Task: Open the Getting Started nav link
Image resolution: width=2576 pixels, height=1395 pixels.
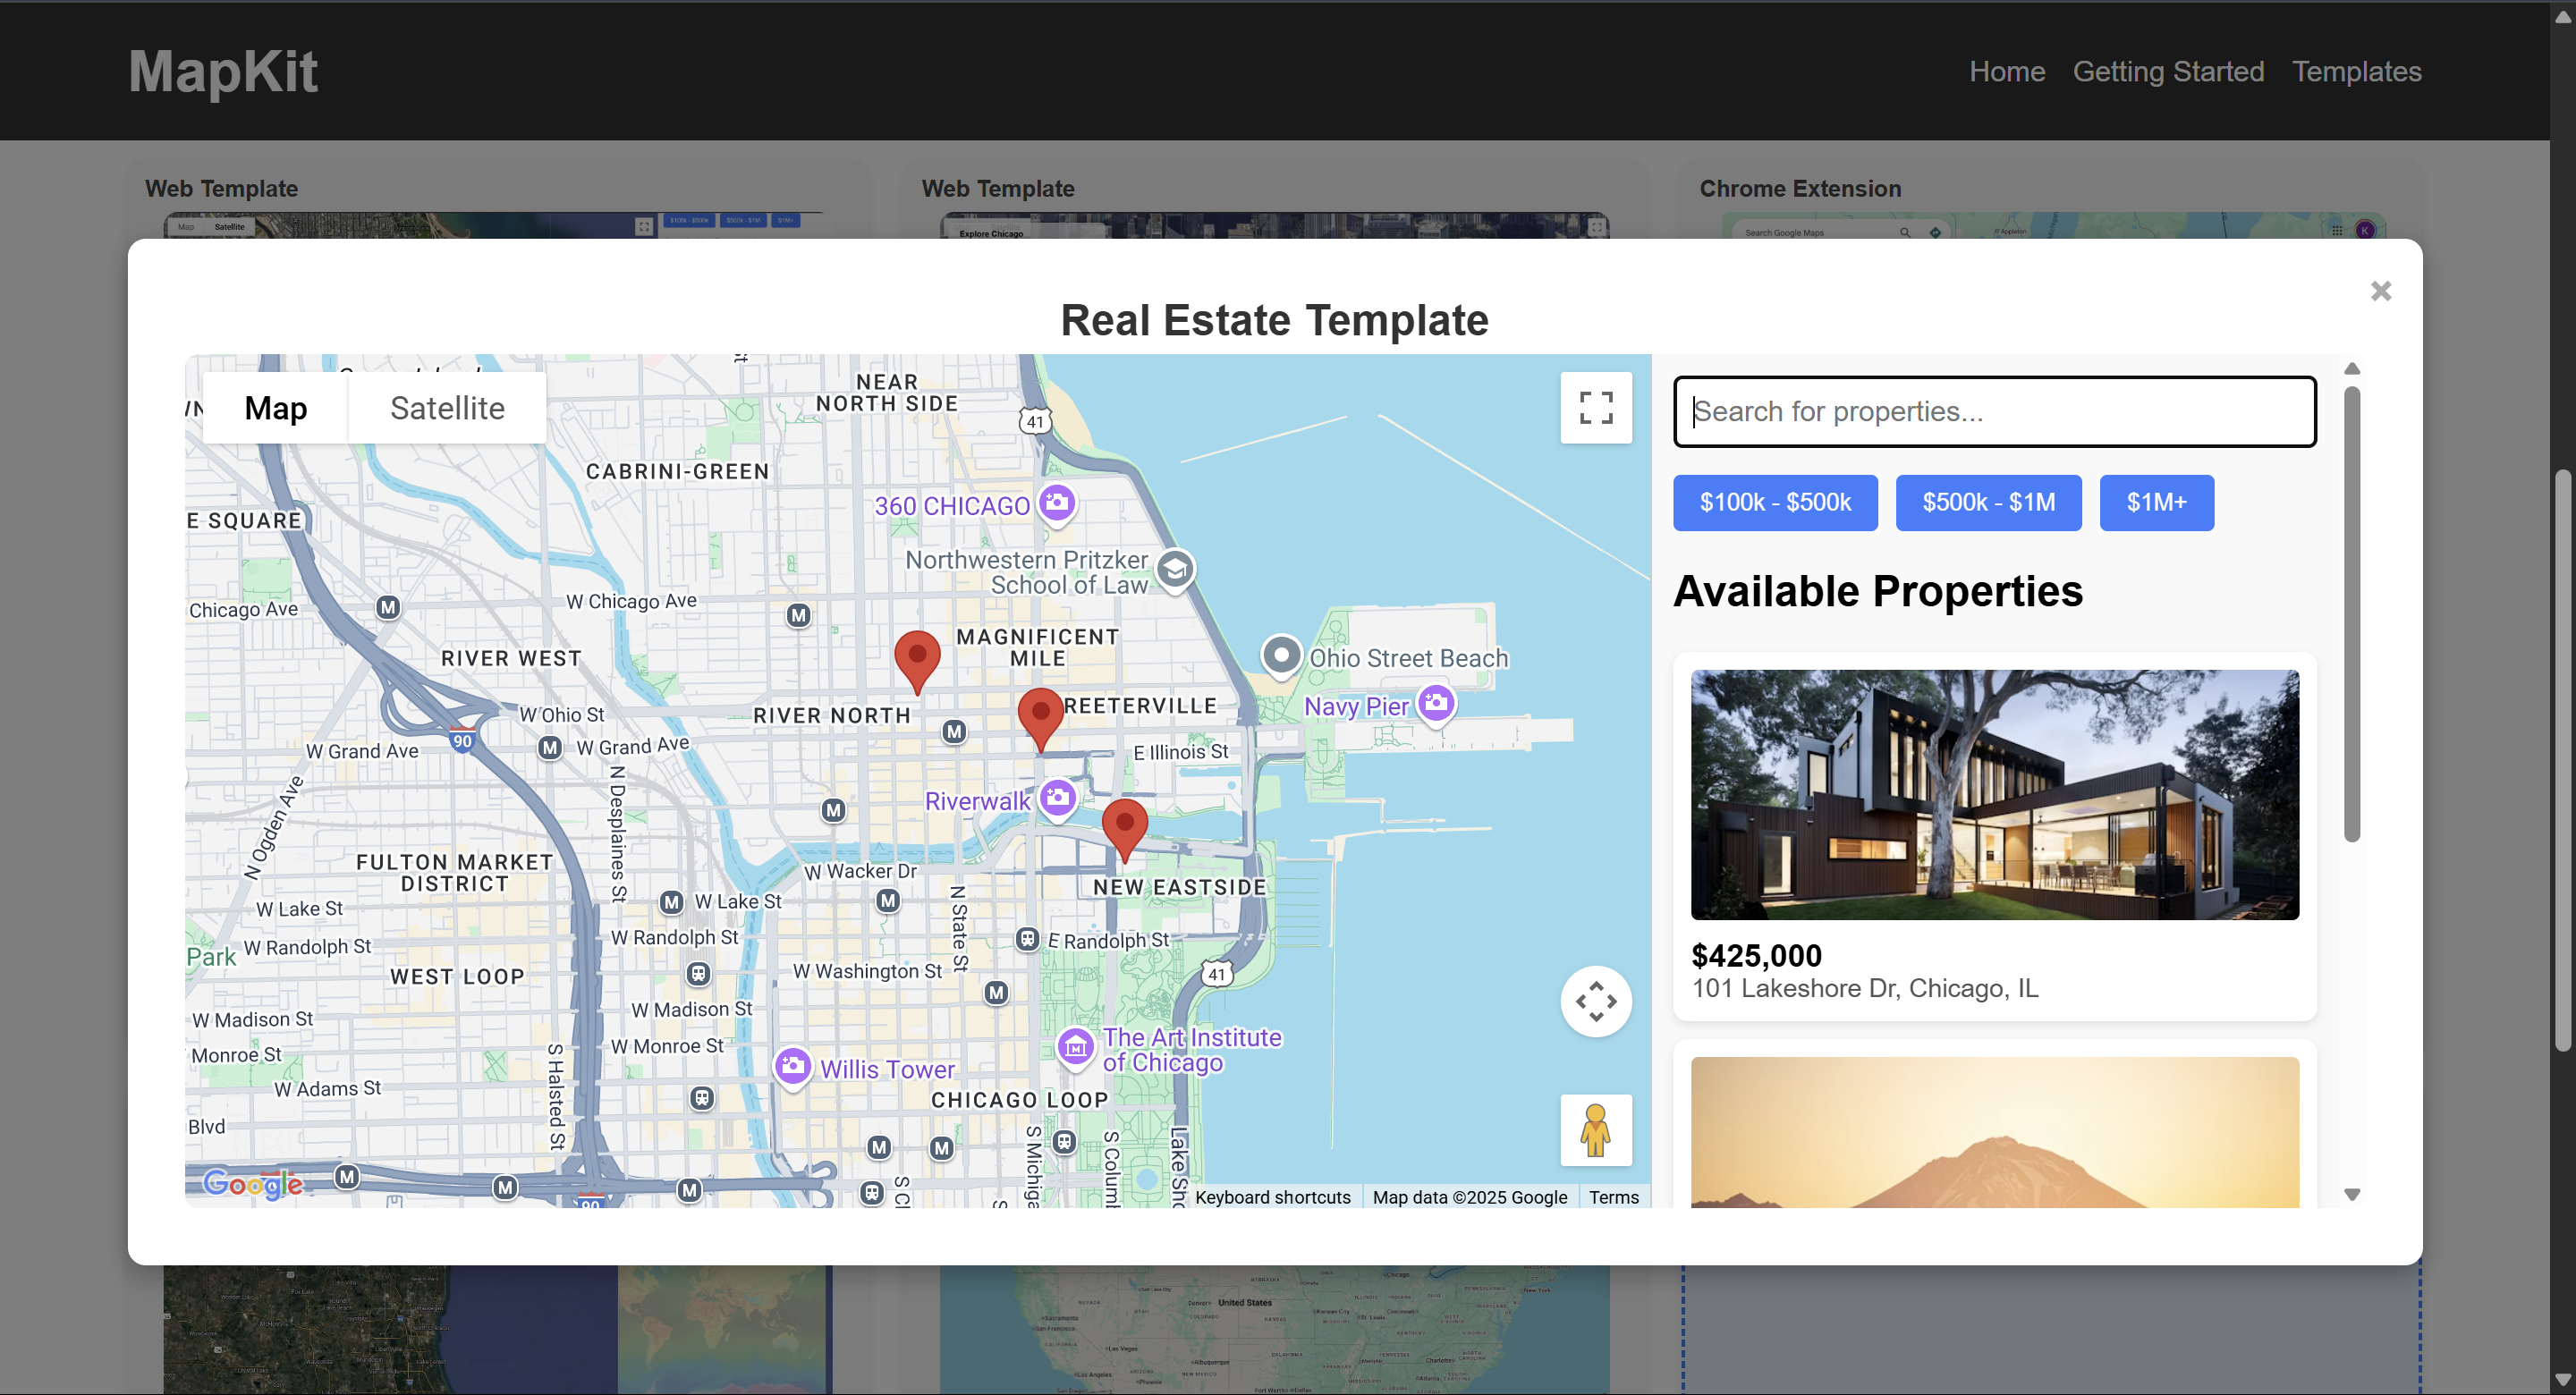Action: (2167, 72)
